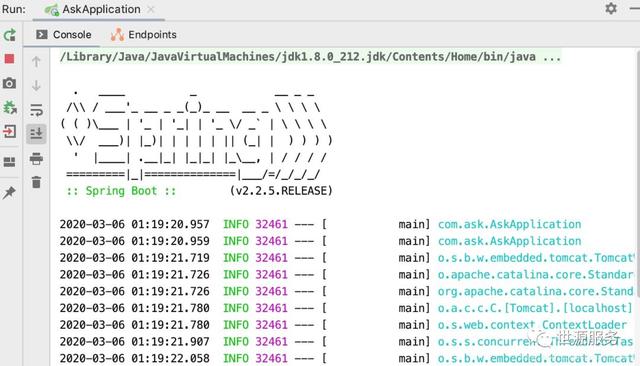Go up the stack trace with the up arrow
The image size is (640, 366).
(36, 62)
